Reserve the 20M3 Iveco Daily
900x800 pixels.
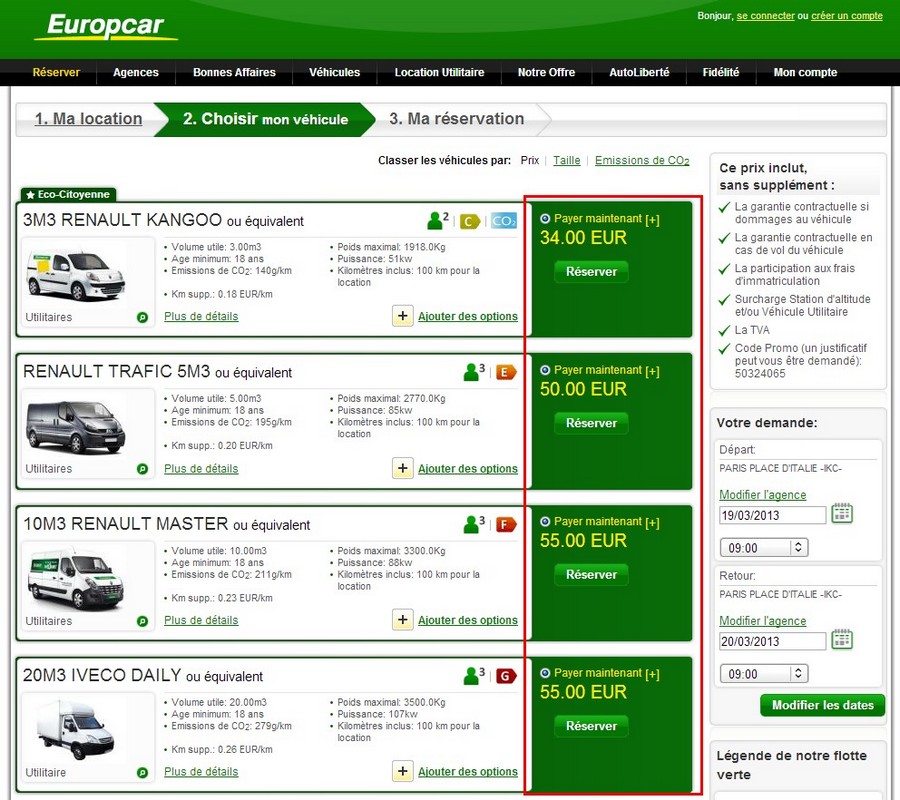(x=591, y=726)
